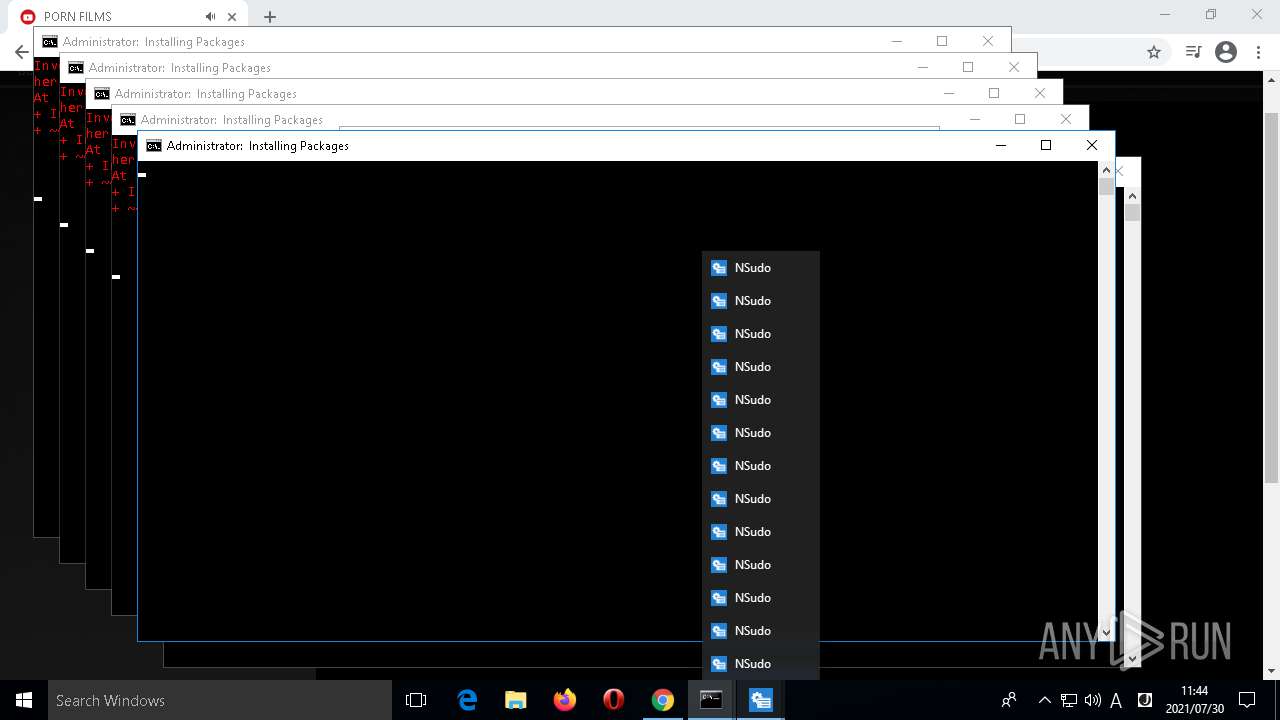
Task: Open Task View from the taskbar
Action: point(416,700)
